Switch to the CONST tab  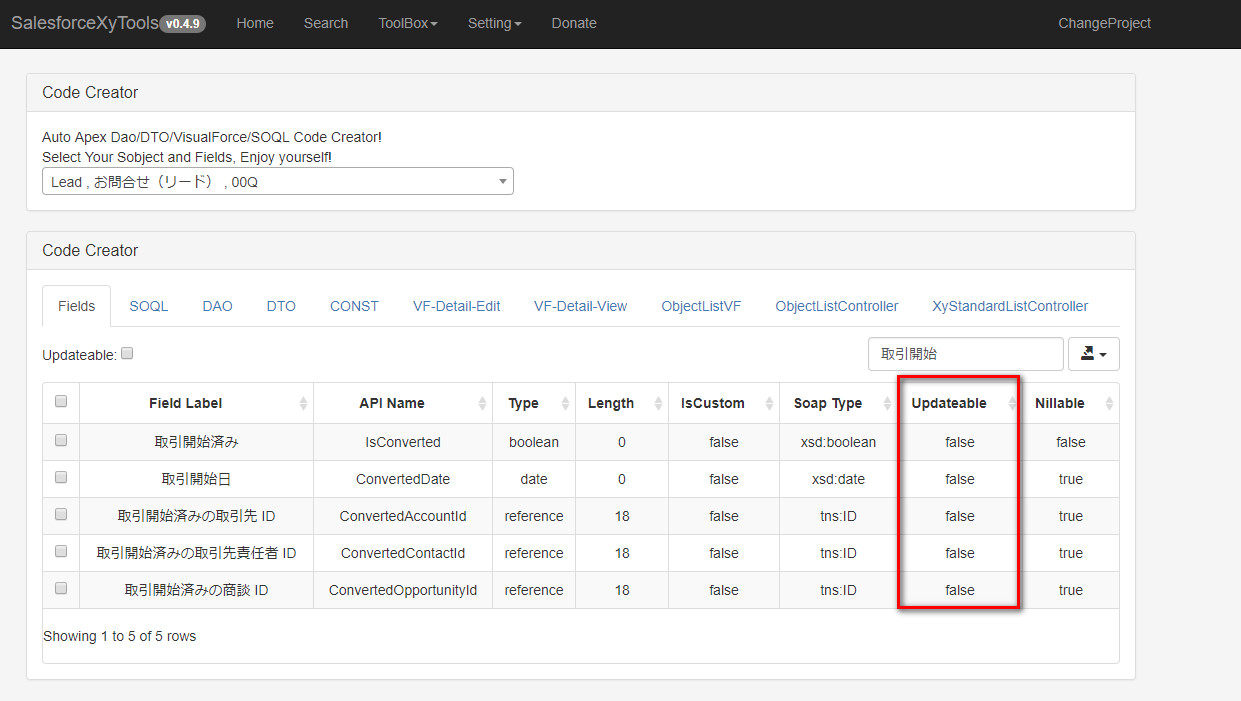click(x=354, y=306)
